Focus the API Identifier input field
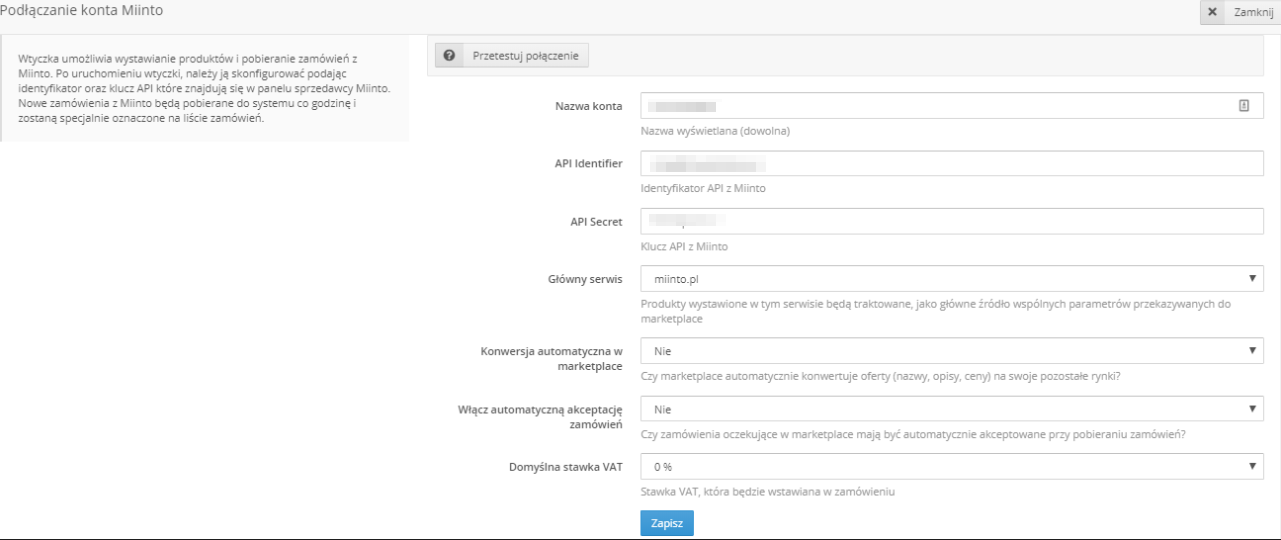 (953, 163)
